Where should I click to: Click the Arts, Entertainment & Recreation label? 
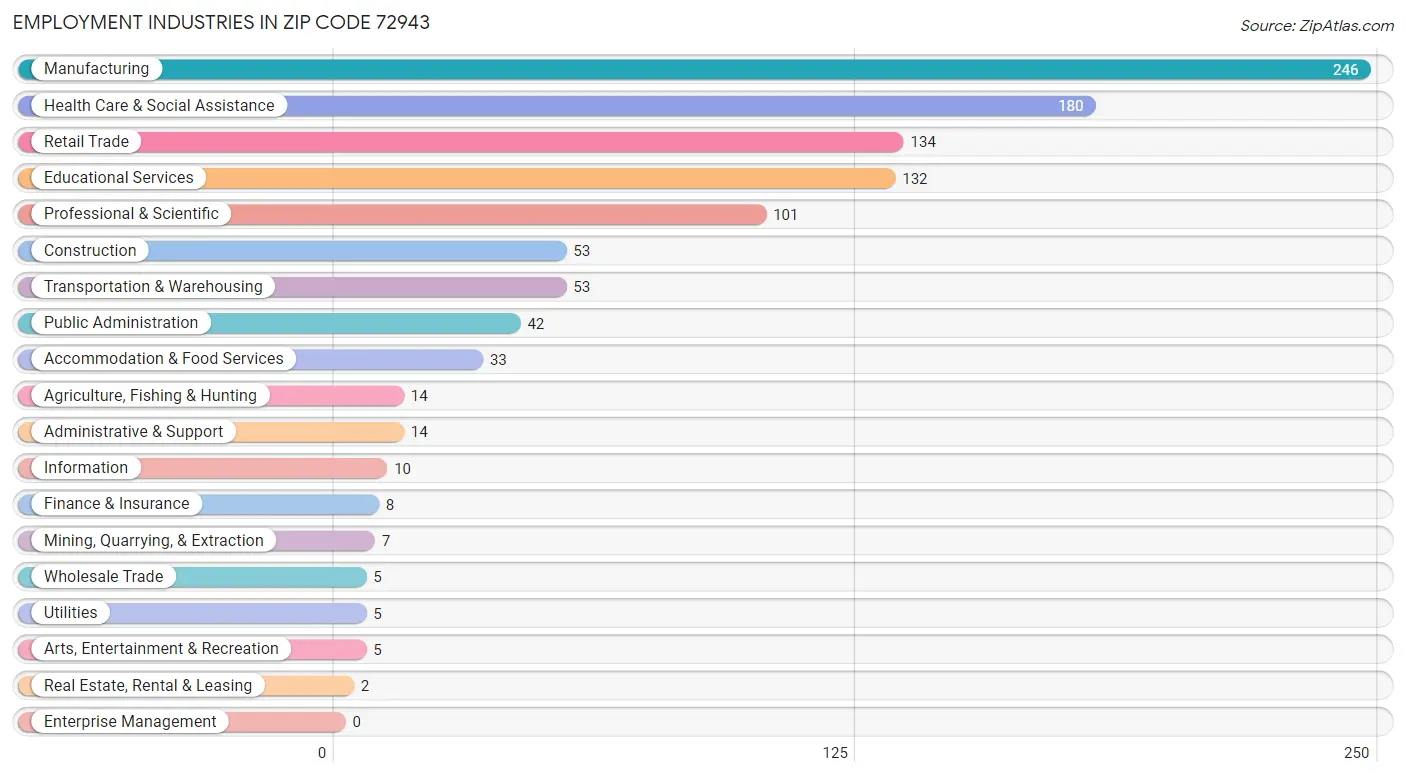tap(161, 648)
